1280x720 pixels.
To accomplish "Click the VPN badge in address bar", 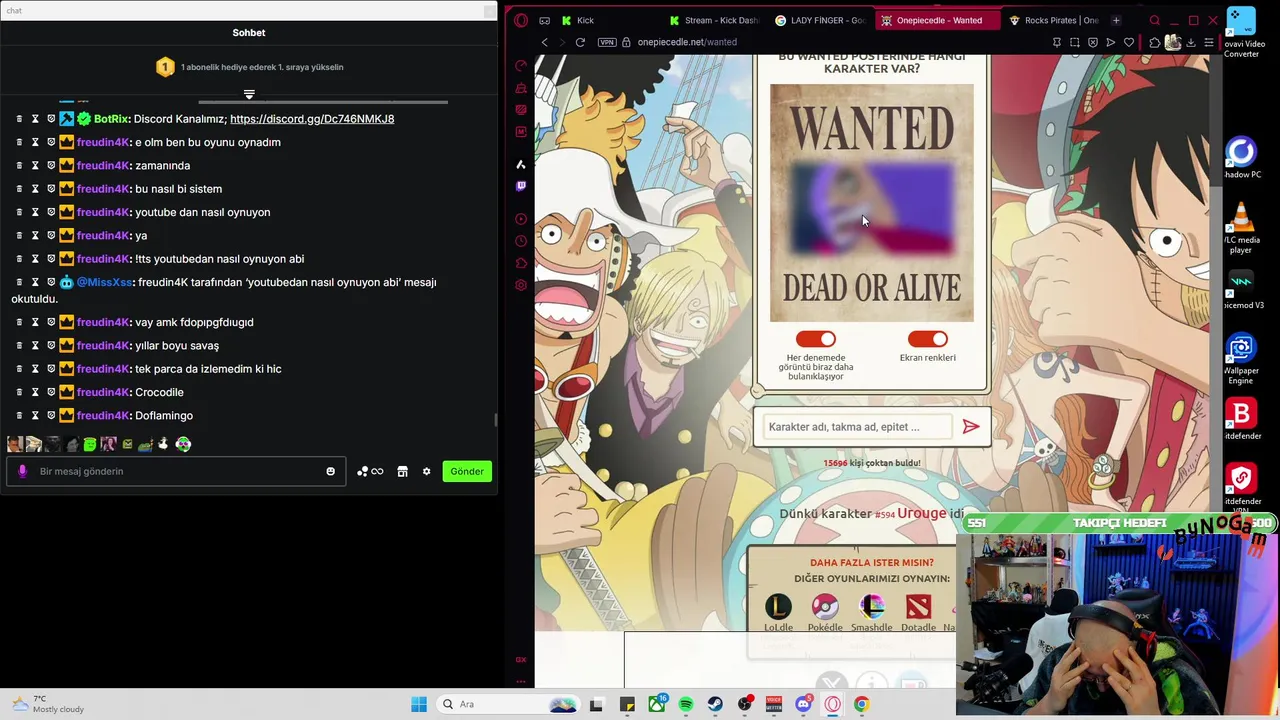I will 606,42.
